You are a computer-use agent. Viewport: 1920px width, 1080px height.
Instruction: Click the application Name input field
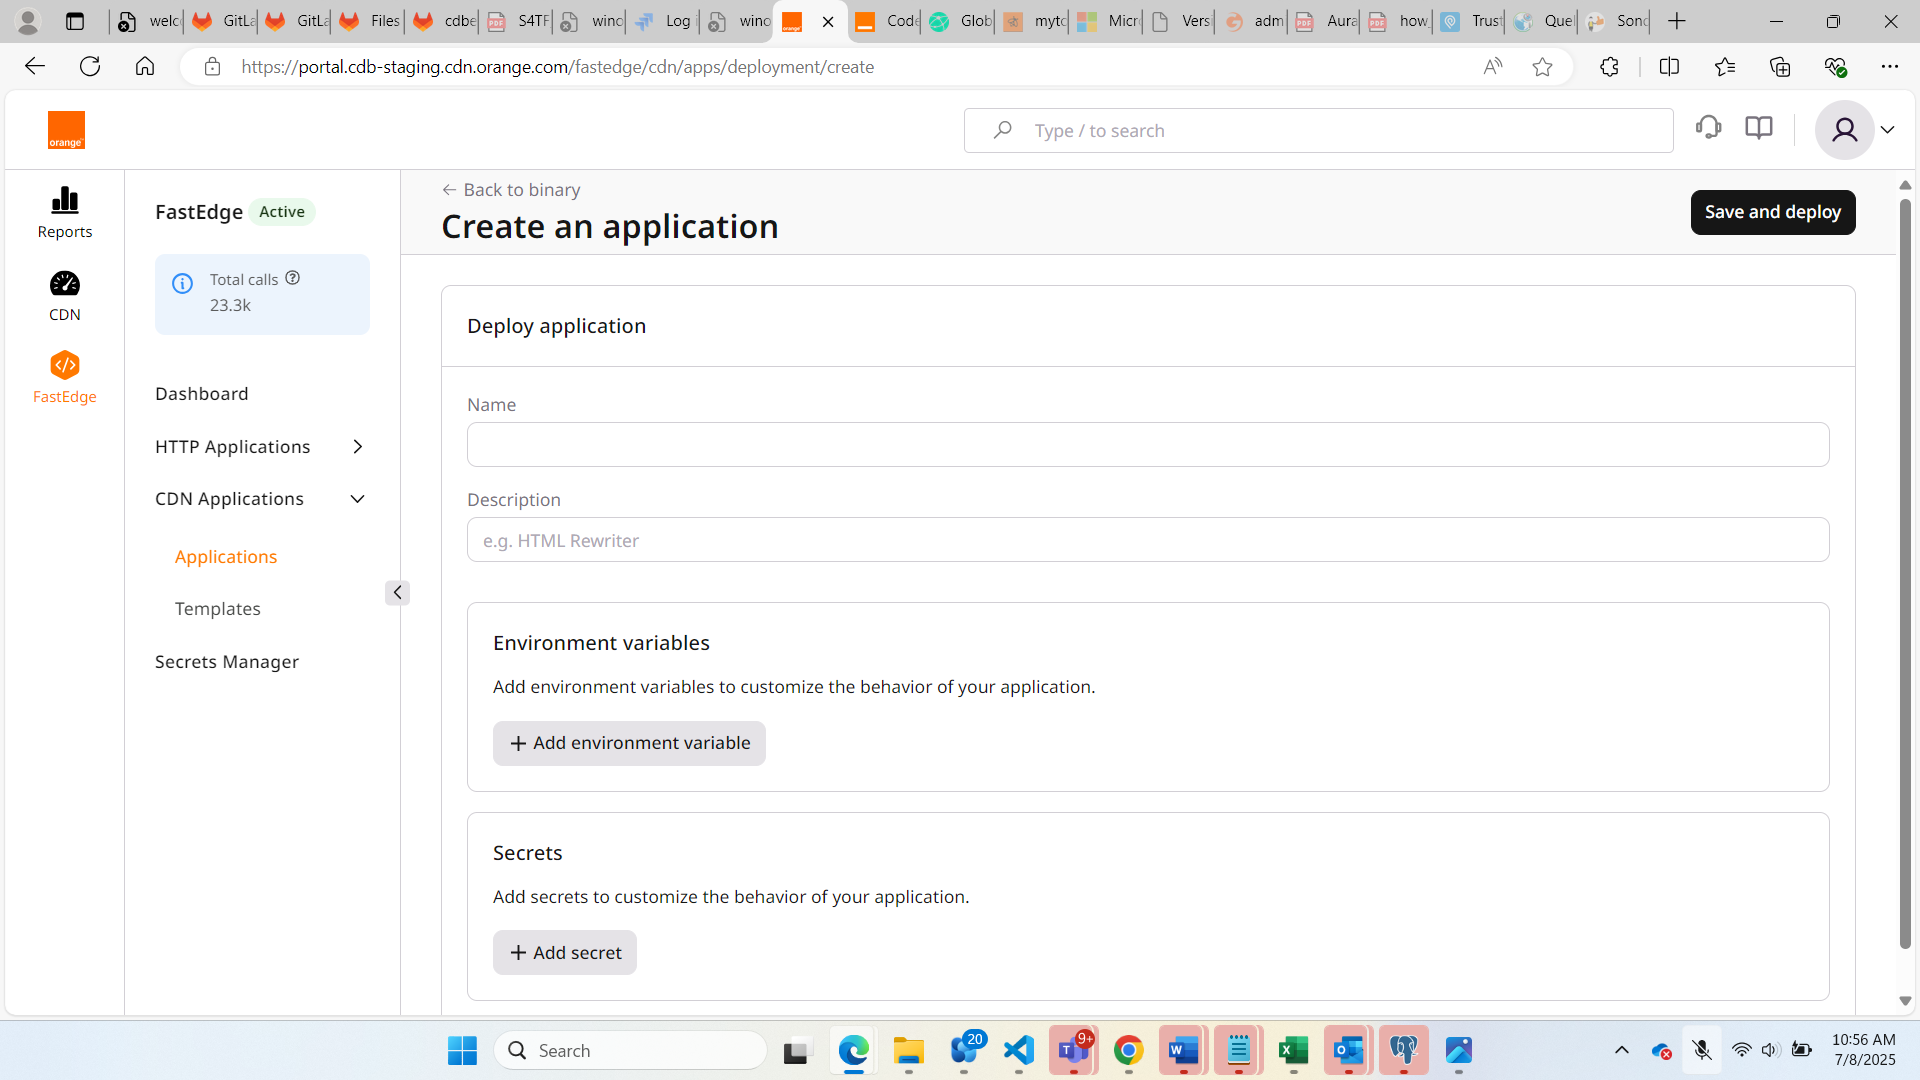click(1147, 445)
